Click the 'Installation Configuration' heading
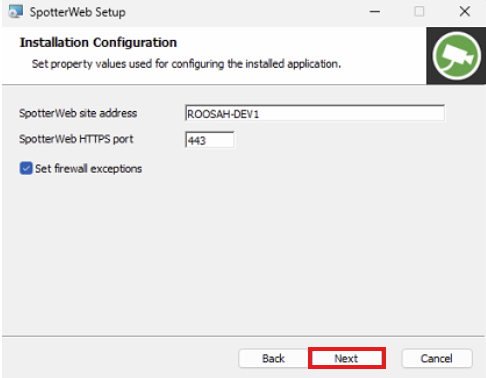 click(x=98, y=43)
